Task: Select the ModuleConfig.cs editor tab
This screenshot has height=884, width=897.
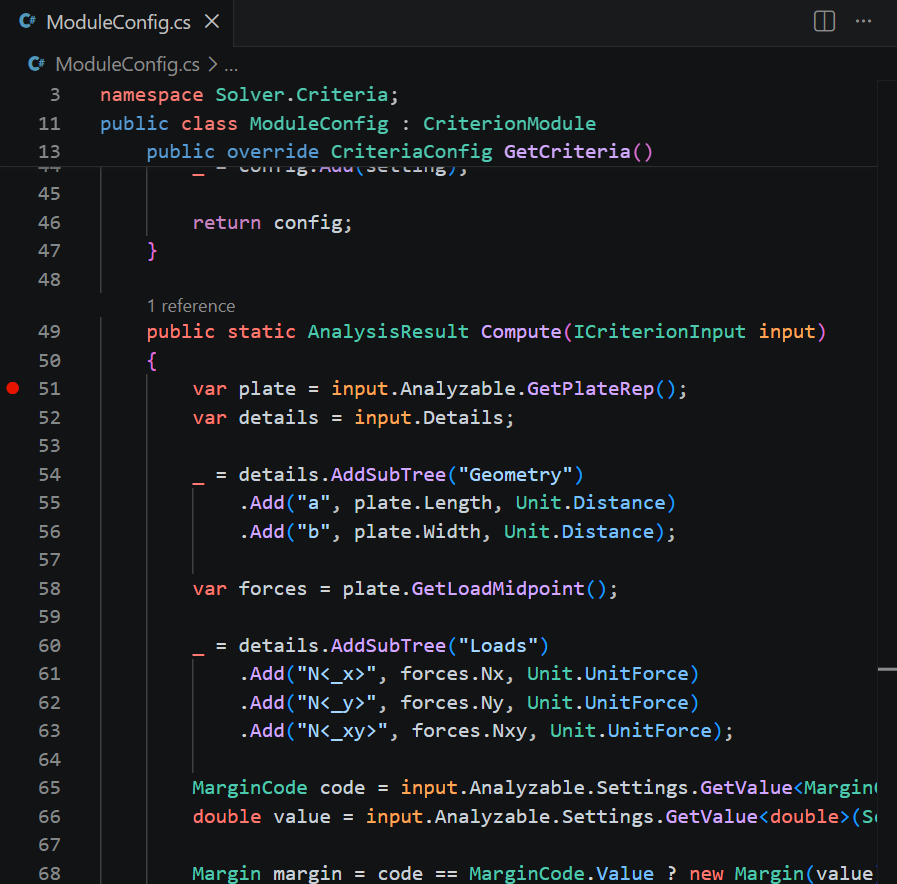Action: [x=117, y=22]
